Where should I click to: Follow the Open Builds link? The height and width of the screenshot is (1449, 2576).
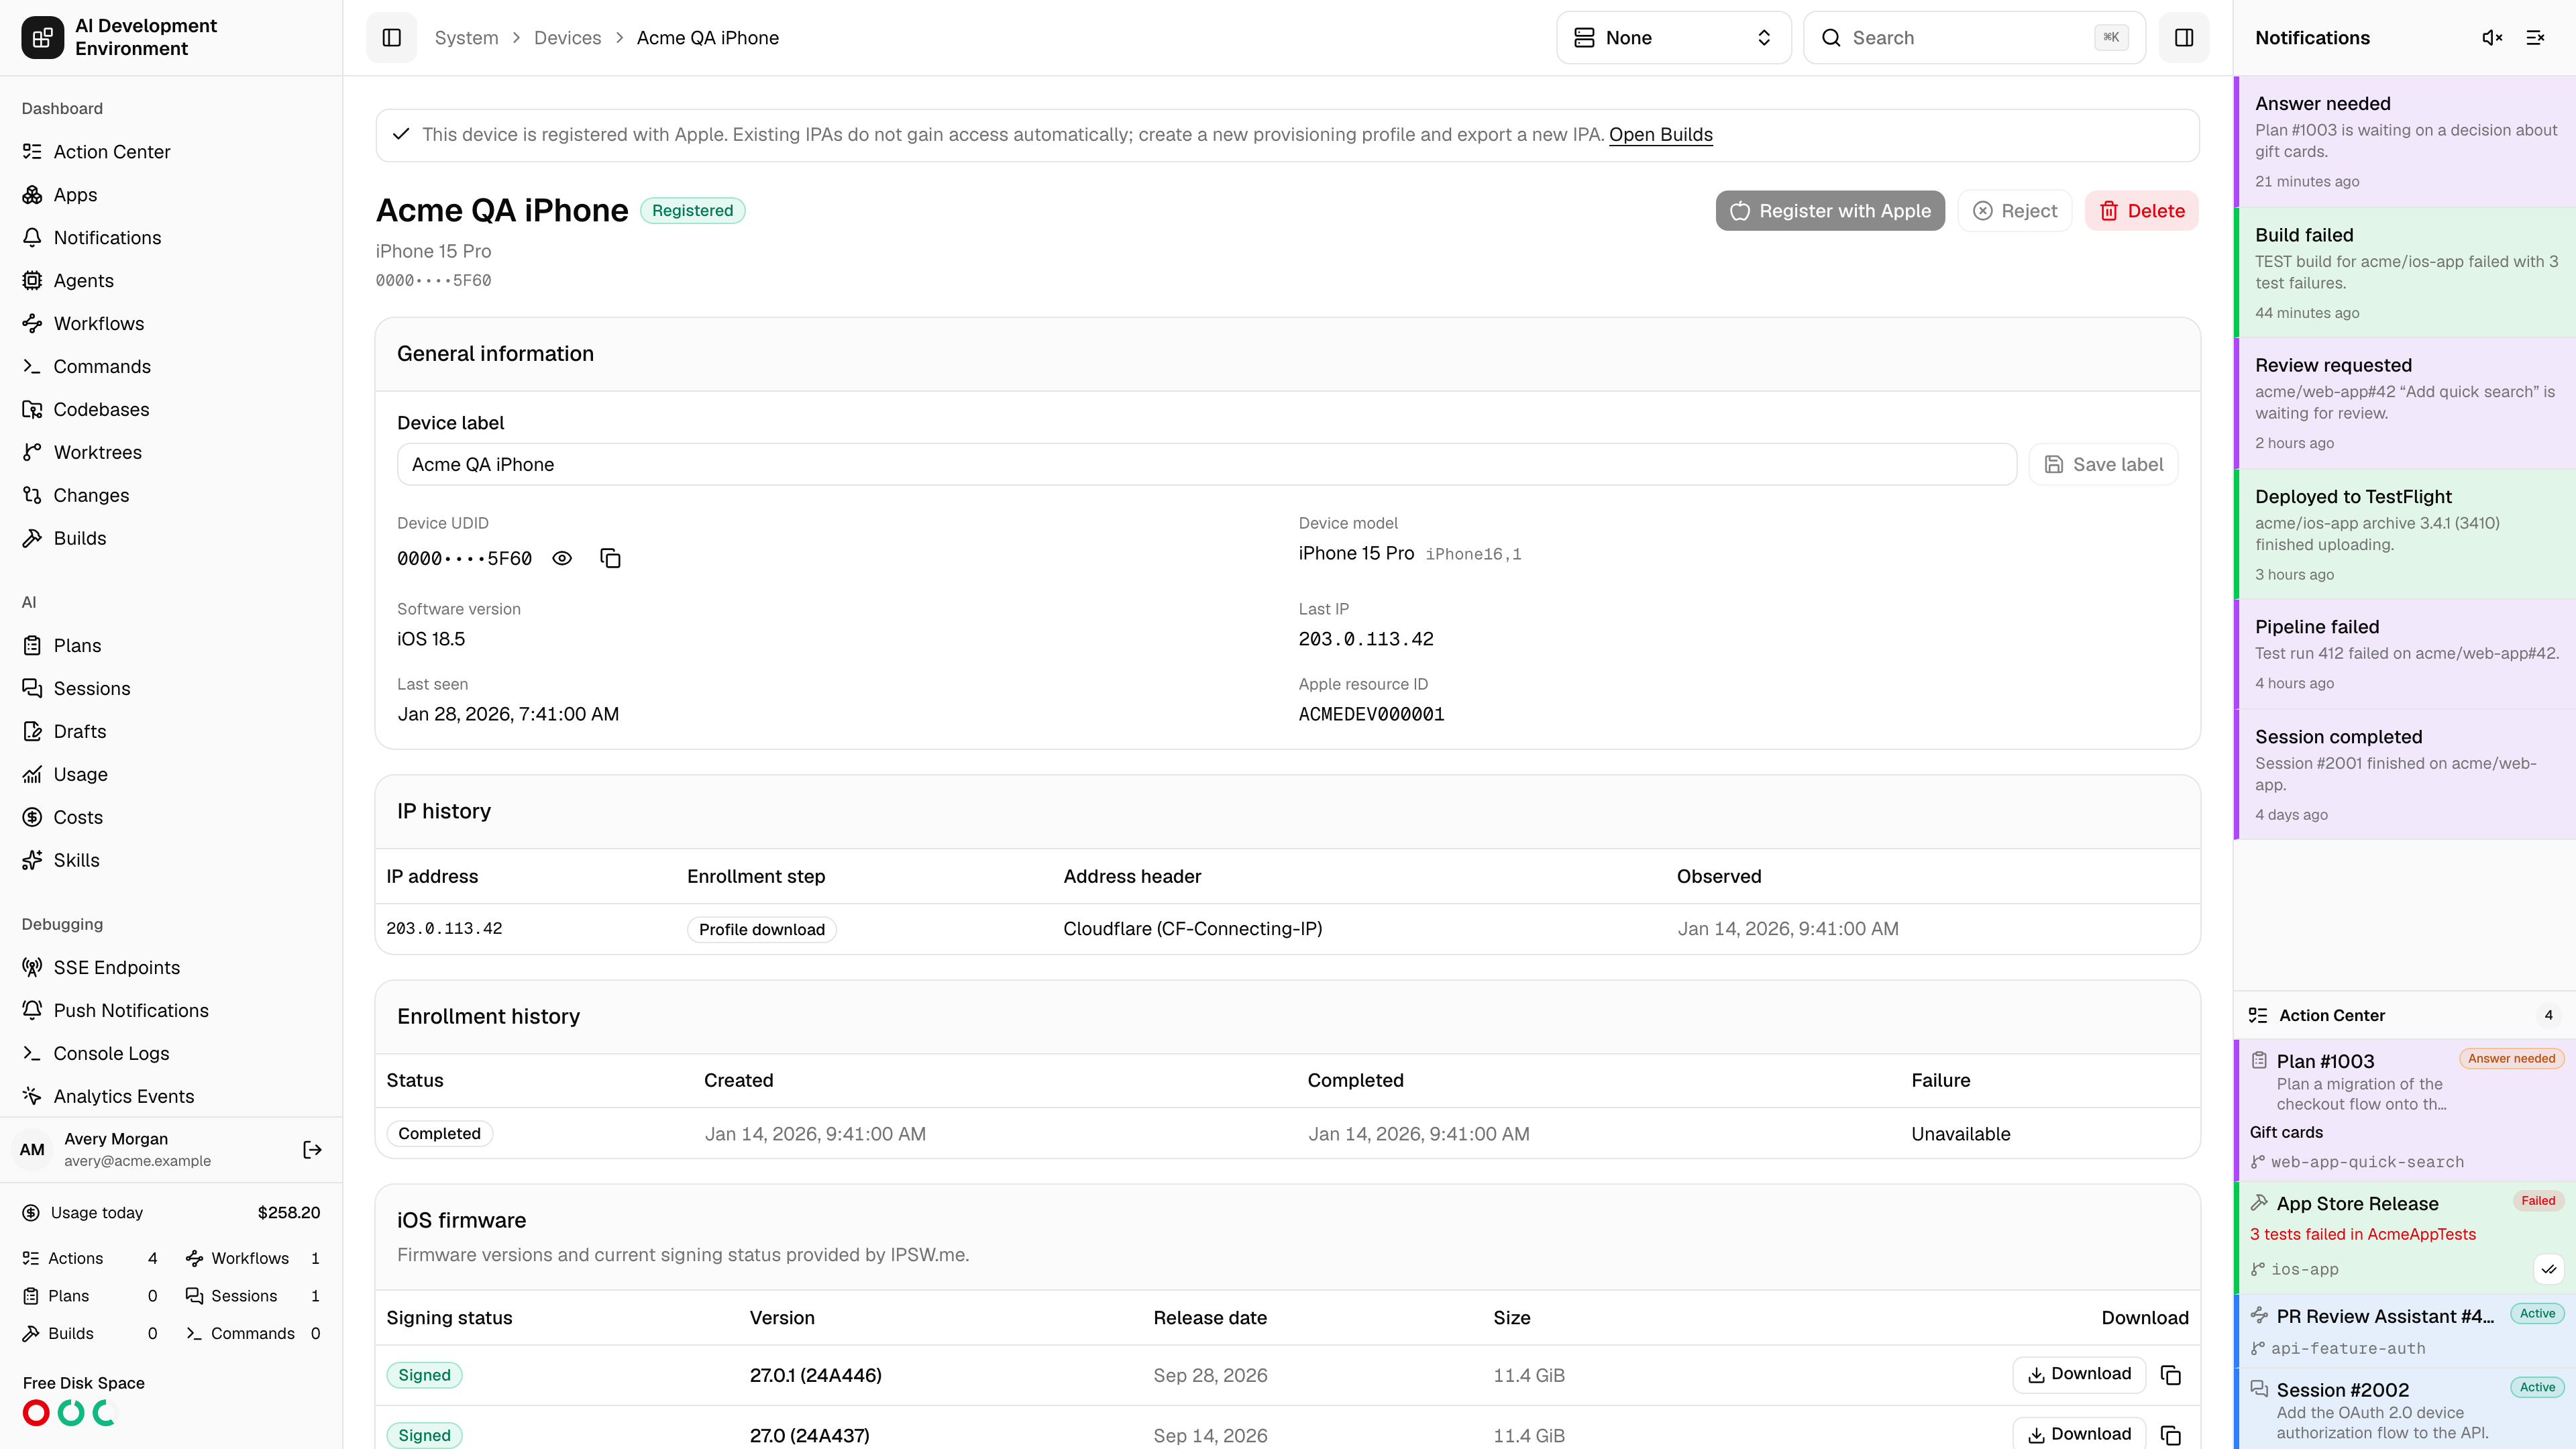[1660, 135]
